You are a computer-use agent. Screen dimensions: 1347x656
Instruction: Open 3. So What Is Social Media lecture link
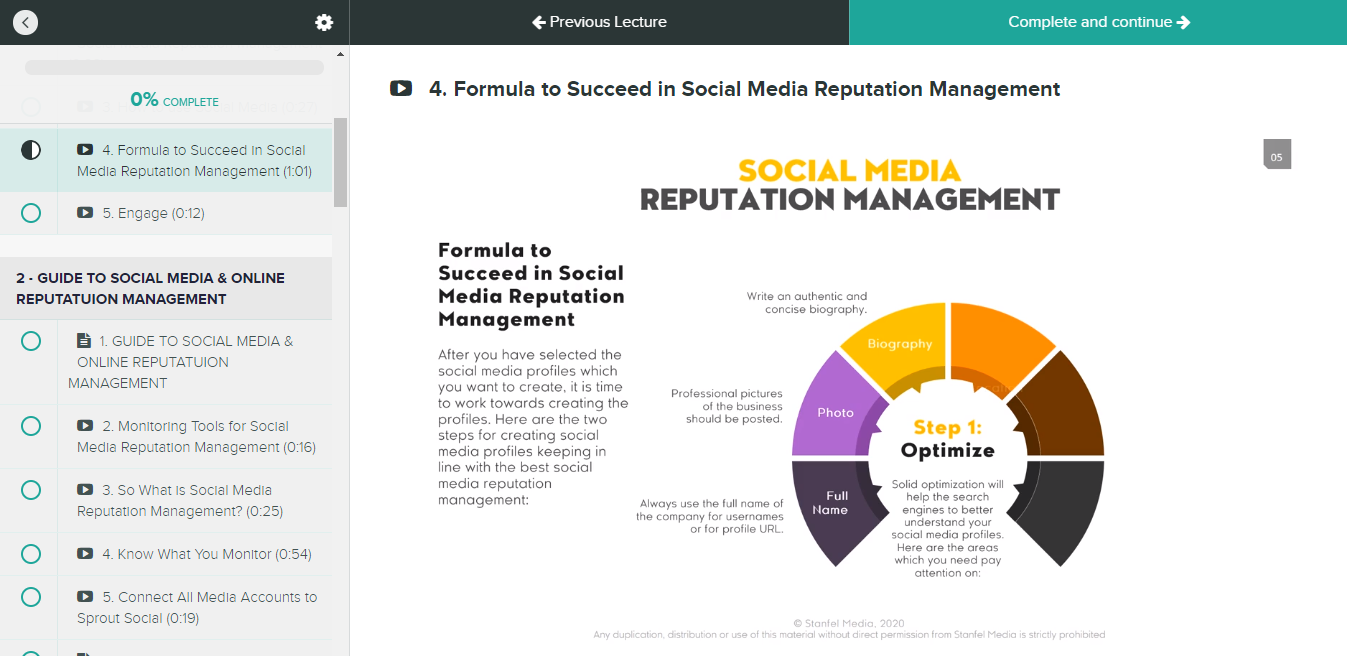point(180,500)
